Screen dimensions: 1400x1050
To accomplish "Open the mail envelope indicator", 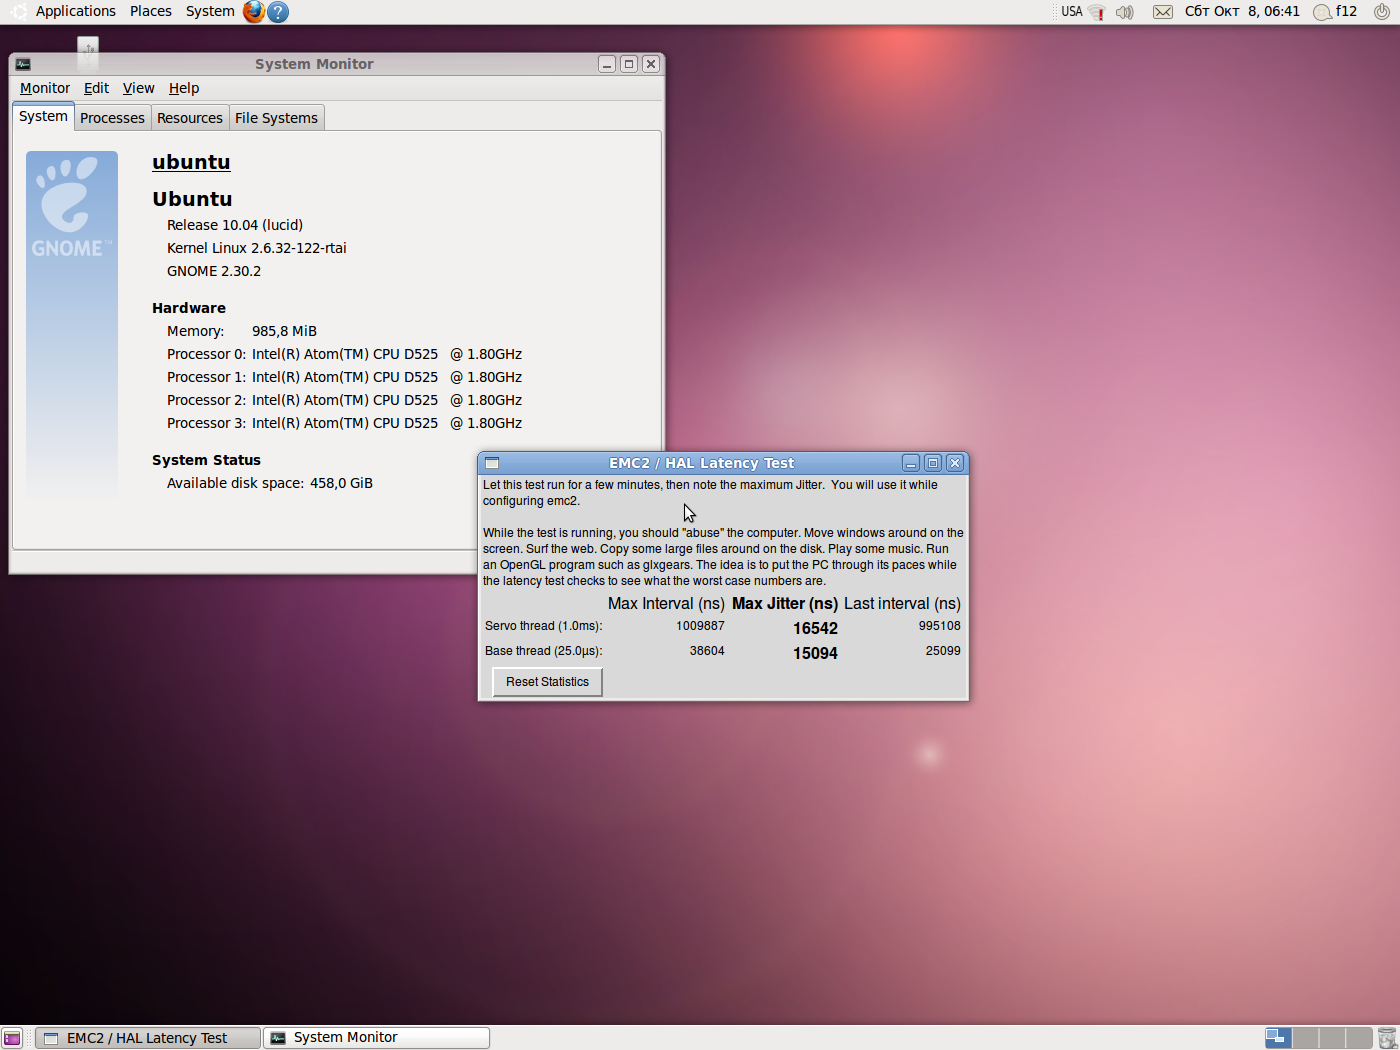I will pyautogui.click(x=1162, y=12).
